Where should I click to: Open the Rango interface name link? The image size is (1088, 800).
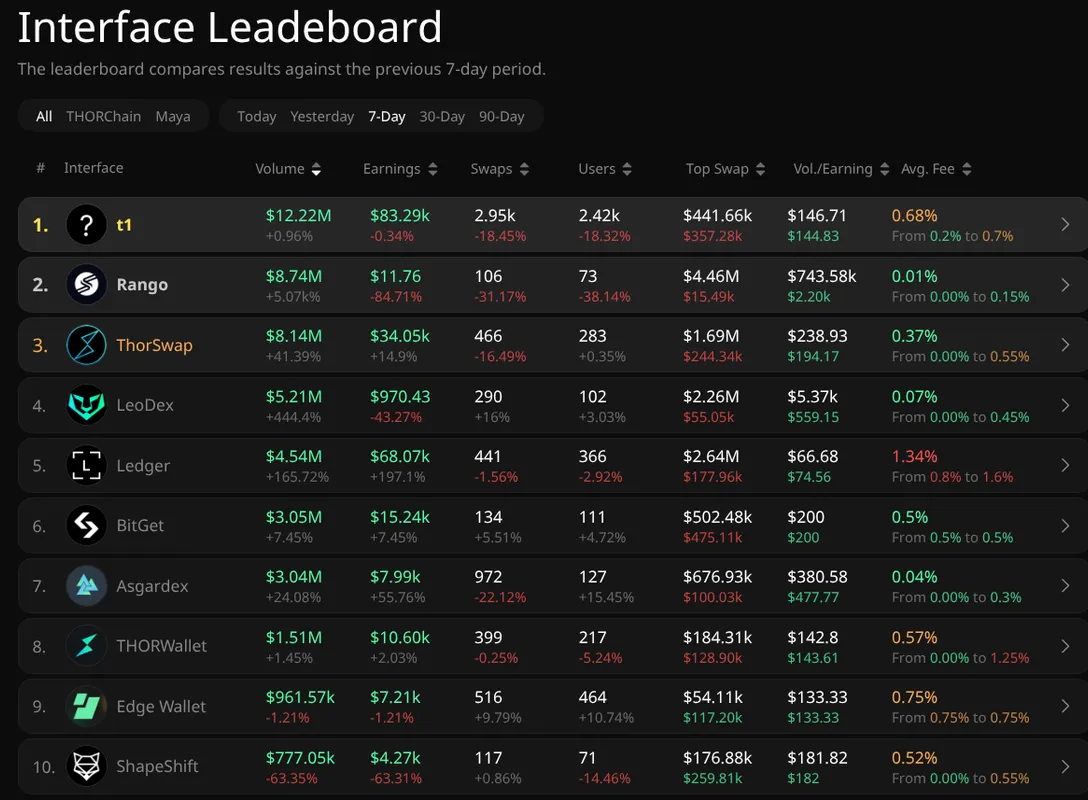142,284
